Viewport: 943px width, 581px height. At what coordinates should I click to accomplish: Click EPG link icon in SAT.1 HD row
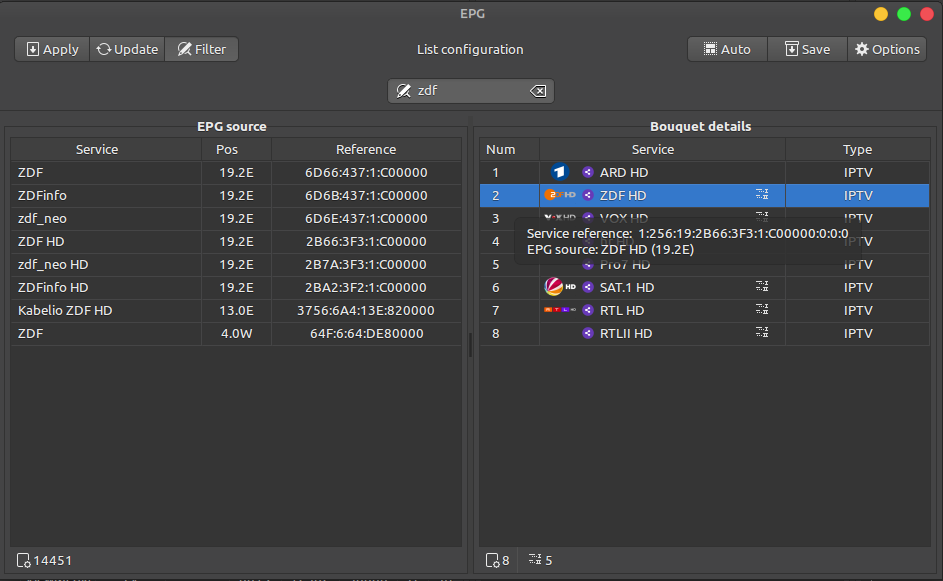click(x=762, y=288)
